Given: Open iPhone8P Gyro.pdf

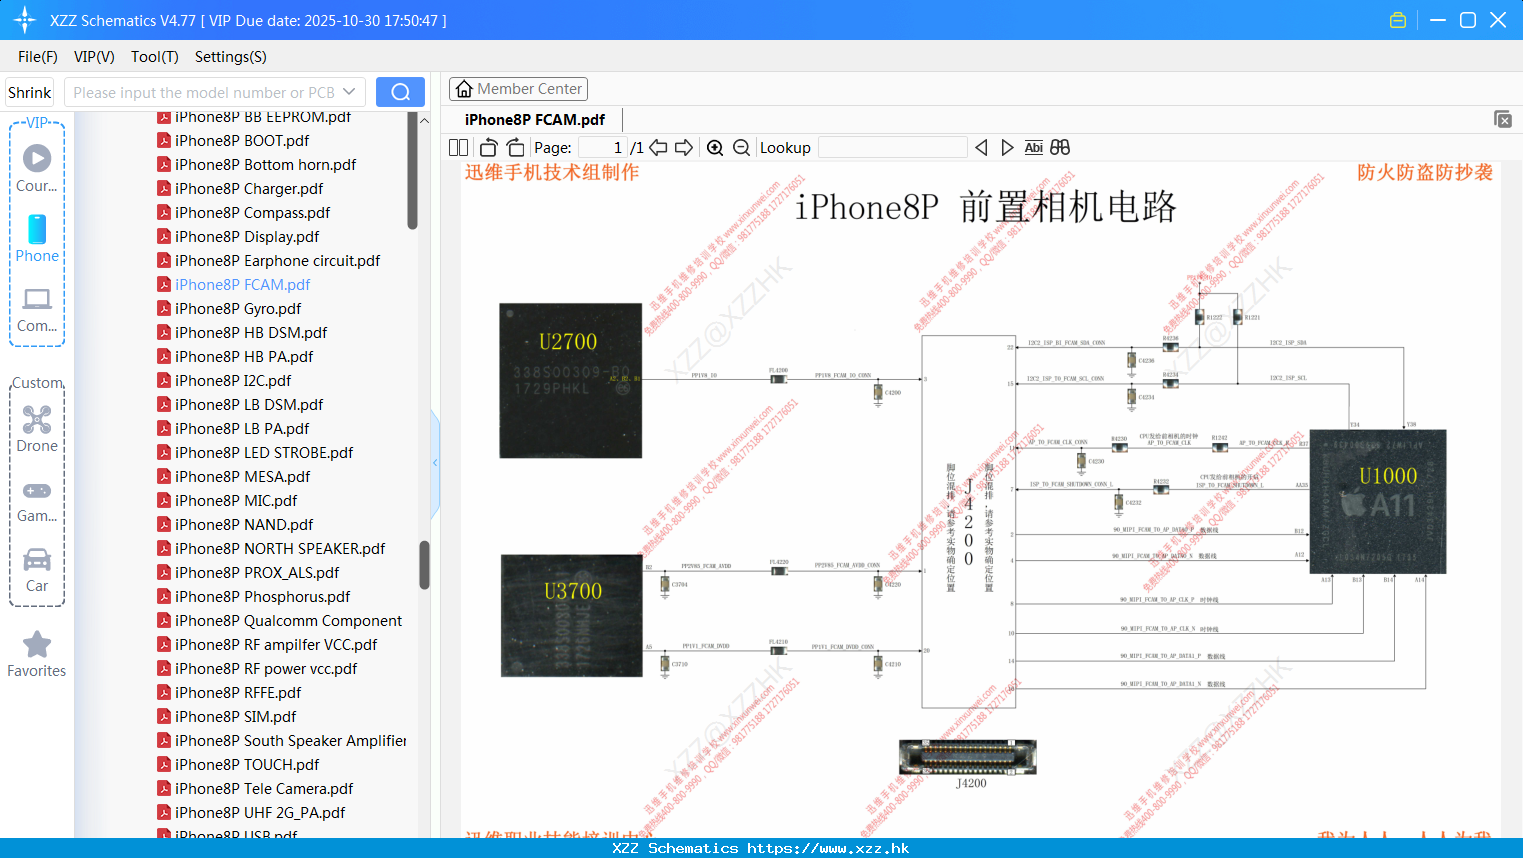Looking at the screenshot, I should coord(238,309).
